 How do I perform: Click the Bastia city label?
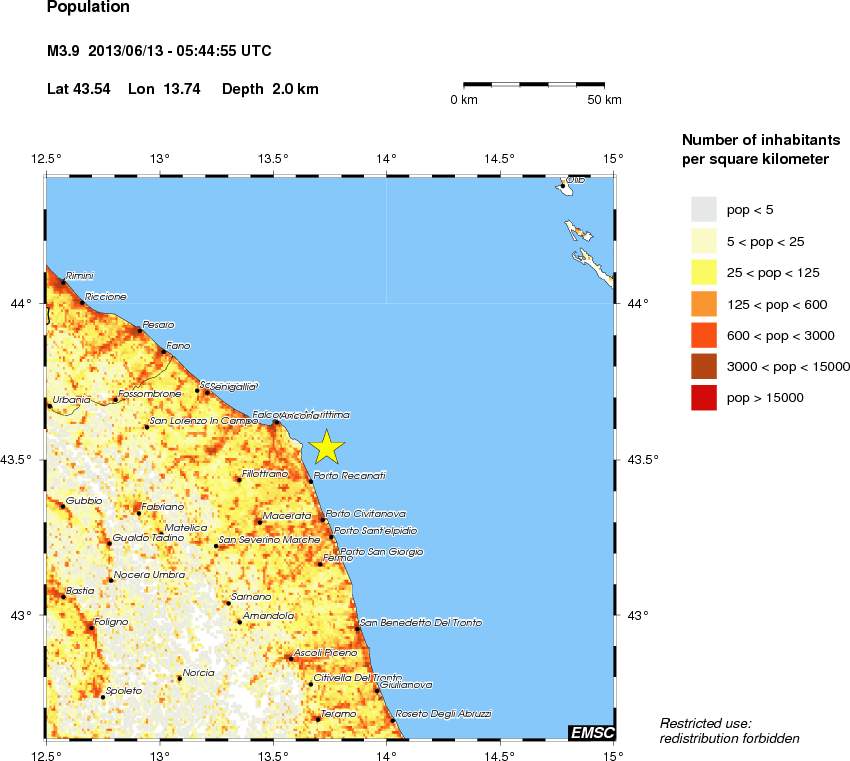point(80,591)
